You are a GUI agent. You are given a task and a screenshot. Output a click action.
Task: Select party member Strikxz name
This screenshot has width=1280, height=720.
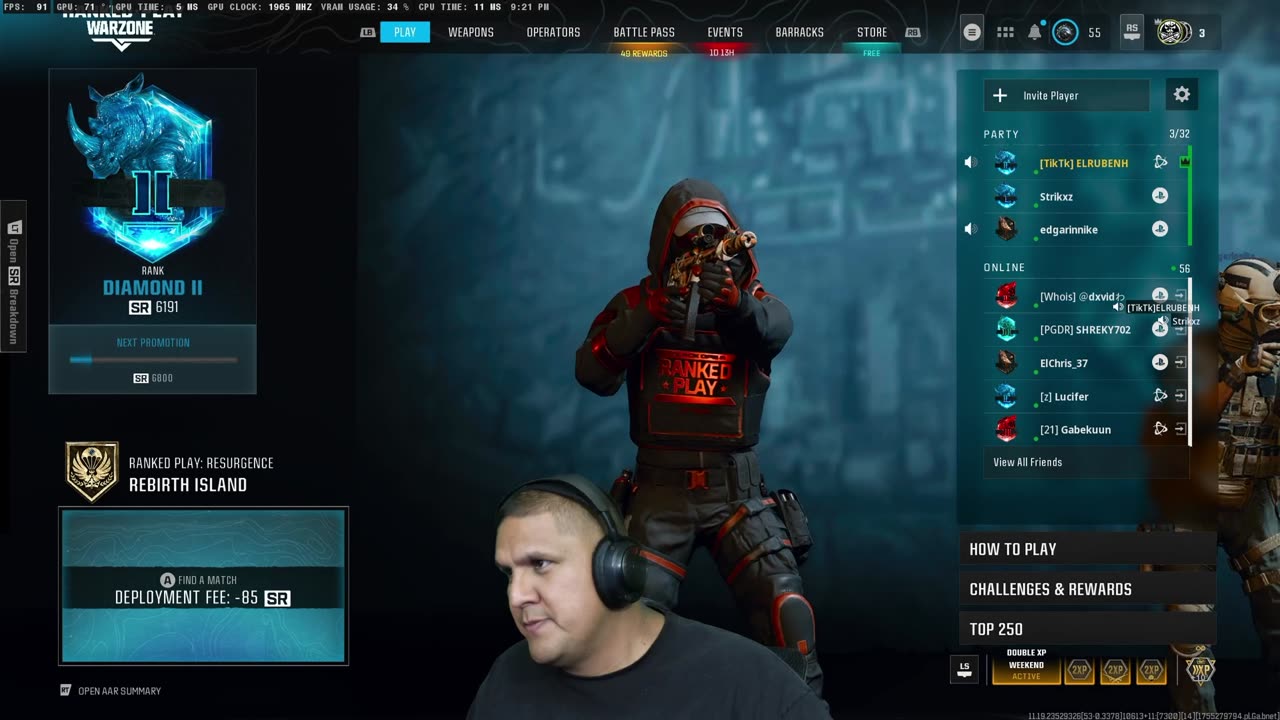(1056, 197)
